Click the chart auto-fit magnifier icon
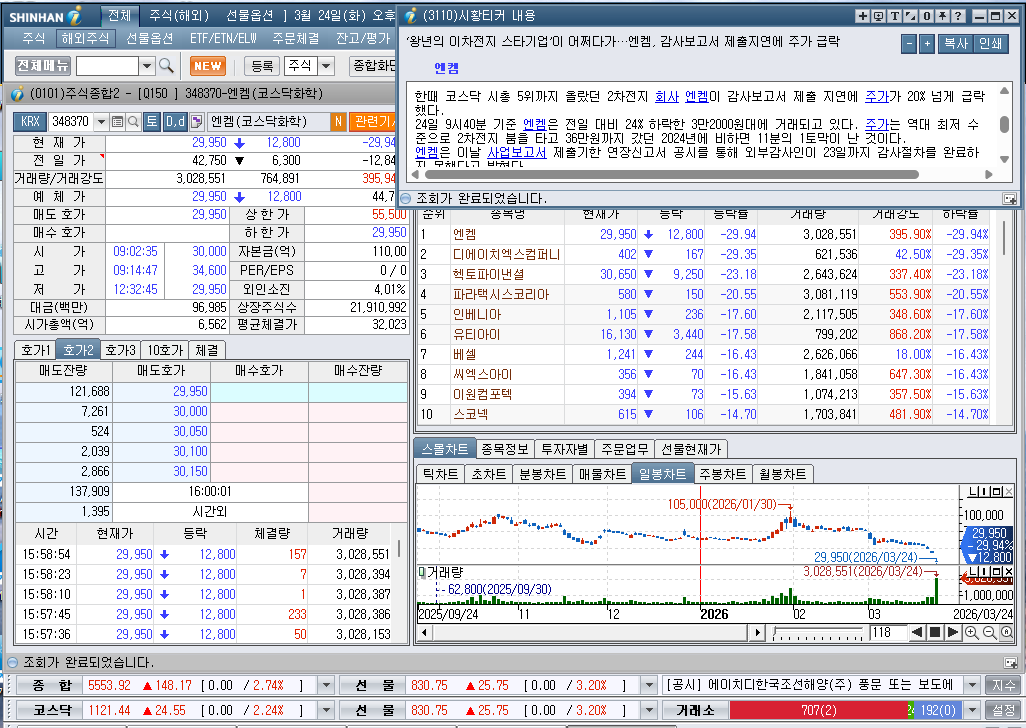Image resolution: width=1026 pixels, height=728 pixels. (x=1006, y=633)
